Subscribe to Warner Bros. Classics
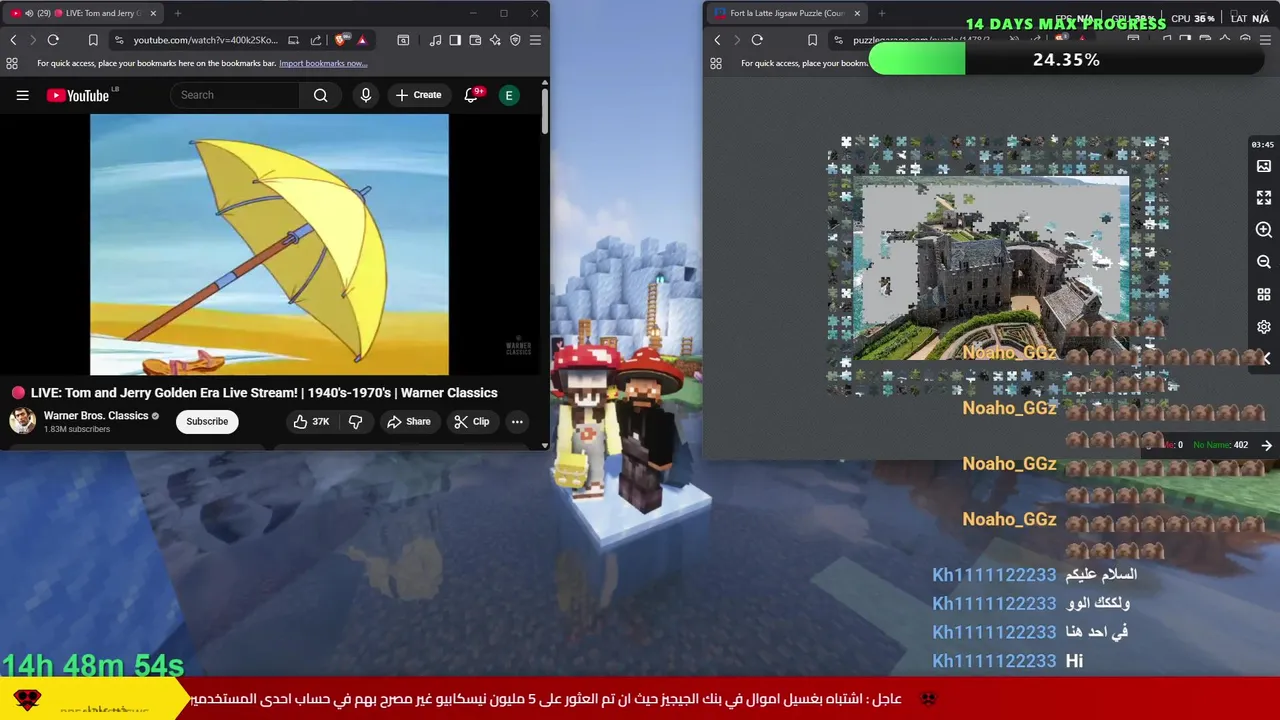Screen dimensions: 1280x720 coord(207,421)
